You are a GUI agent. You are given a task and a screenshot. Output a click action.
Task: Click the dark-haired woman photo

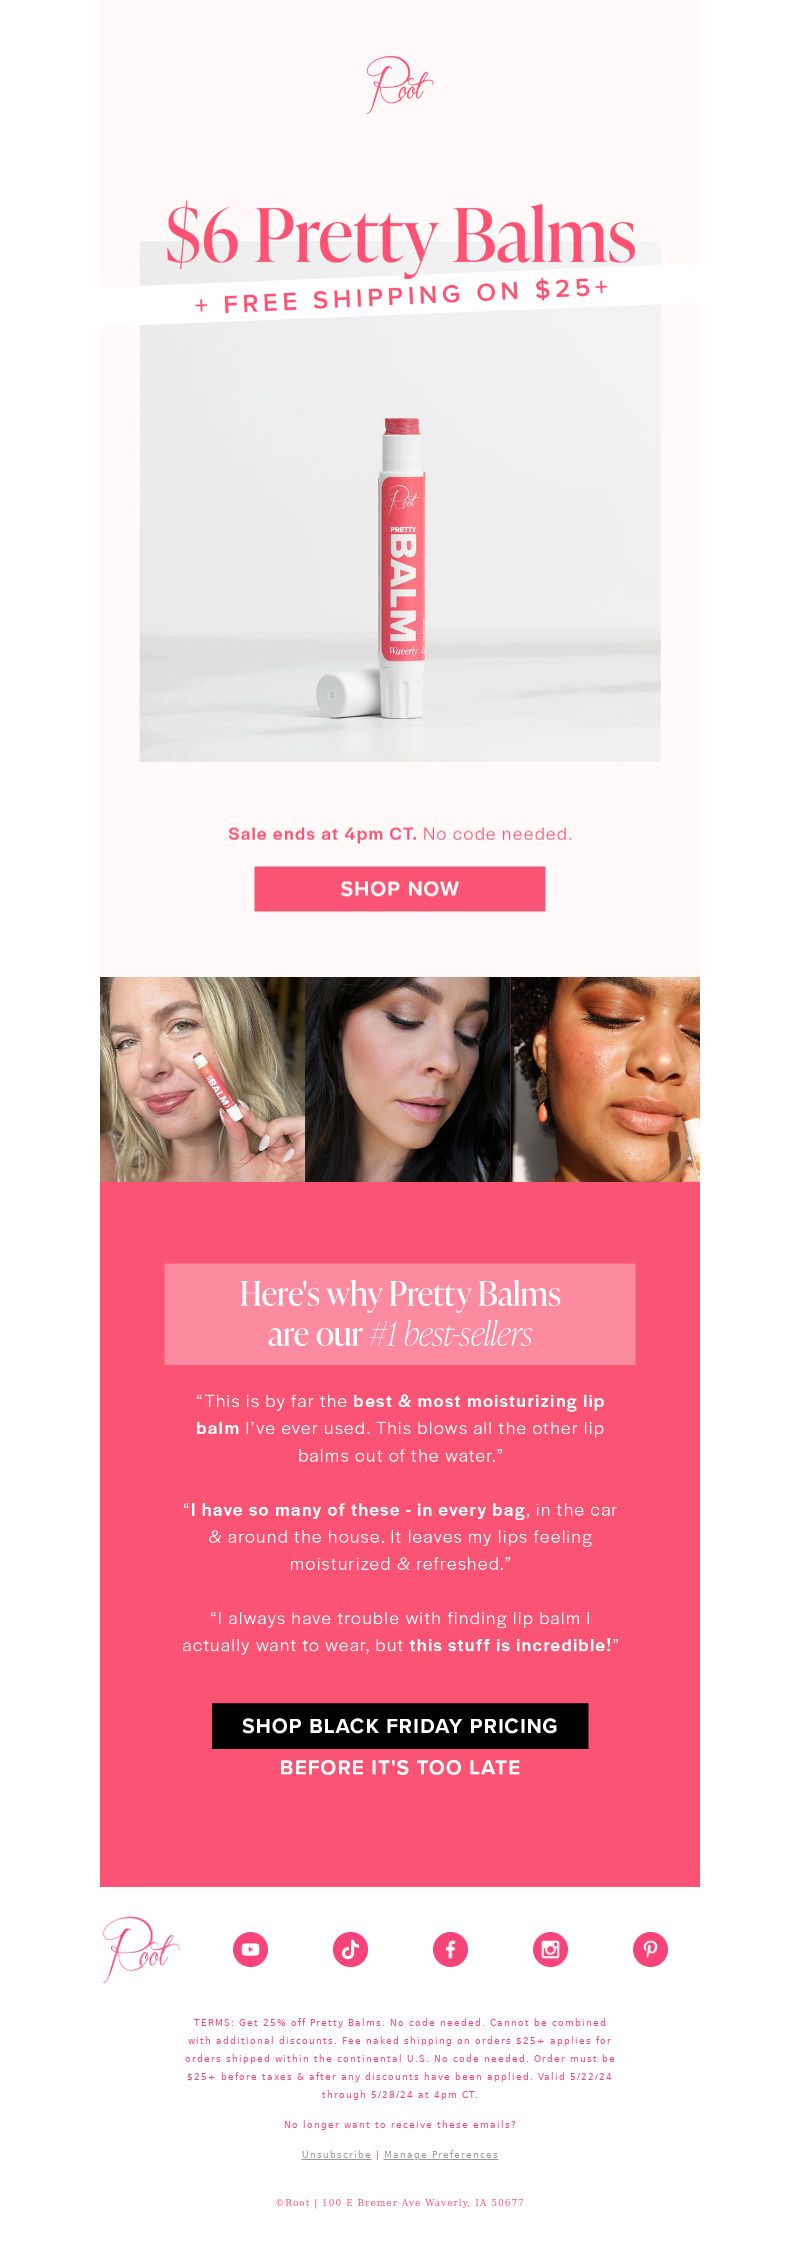pyautogui.click(x=408, y=1080)
